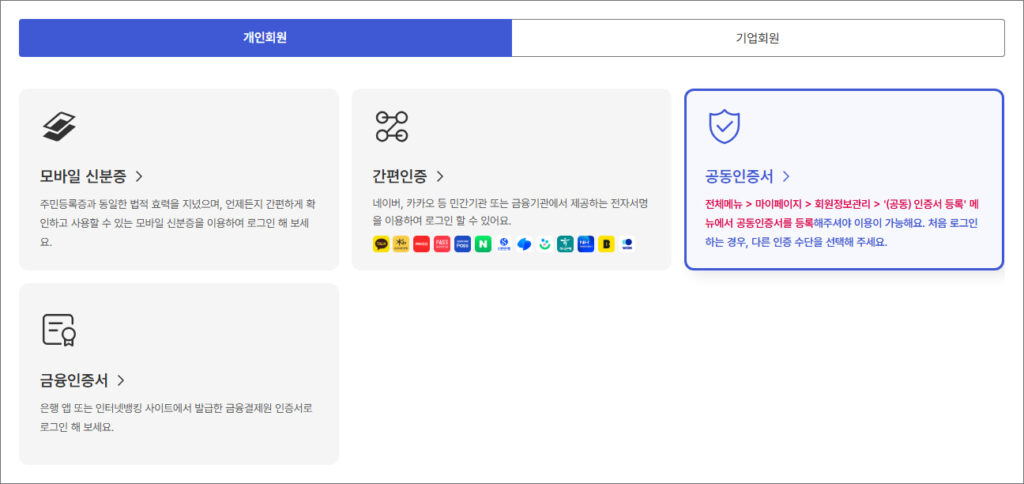
Task: Choose the yellow KakaoTalk authentication icon
Action: (x=381, y=244)
